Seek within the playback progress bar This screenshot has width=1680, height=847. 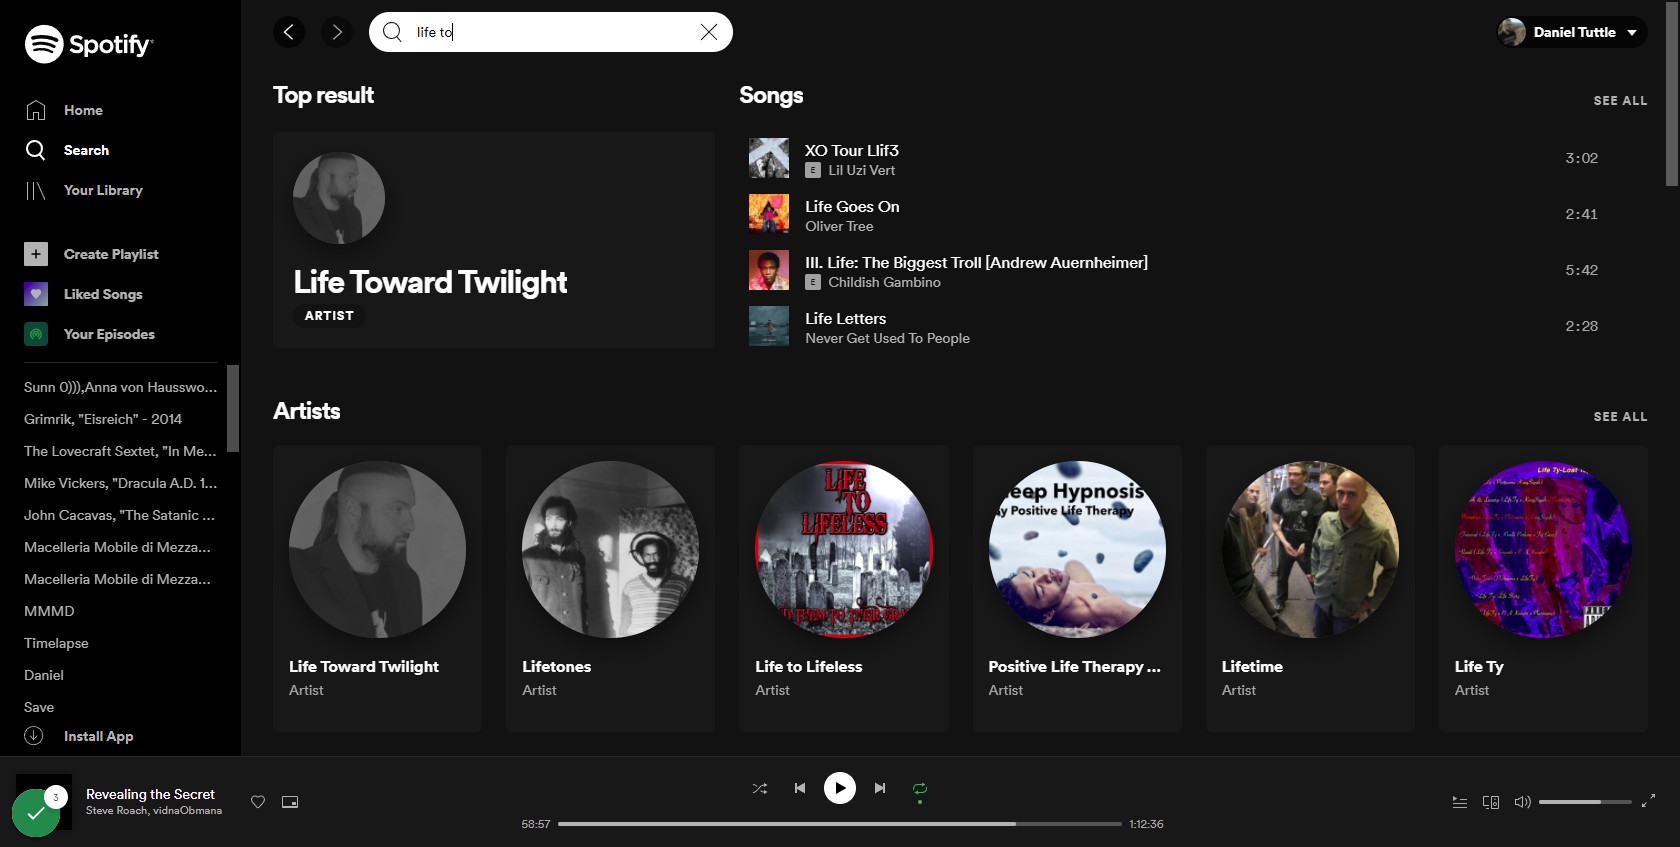click(x=840, y=824)
